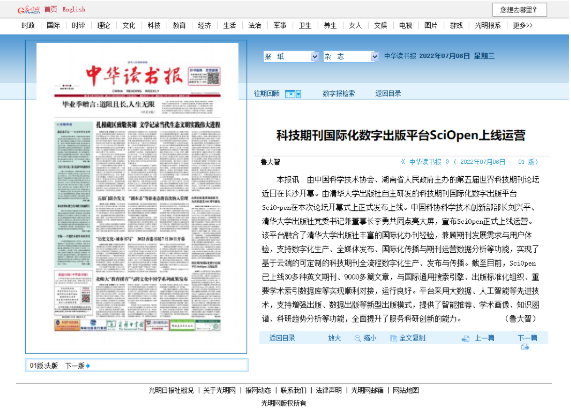
Task: Open the 时评 navigation item
Action: tap(78, 25)
